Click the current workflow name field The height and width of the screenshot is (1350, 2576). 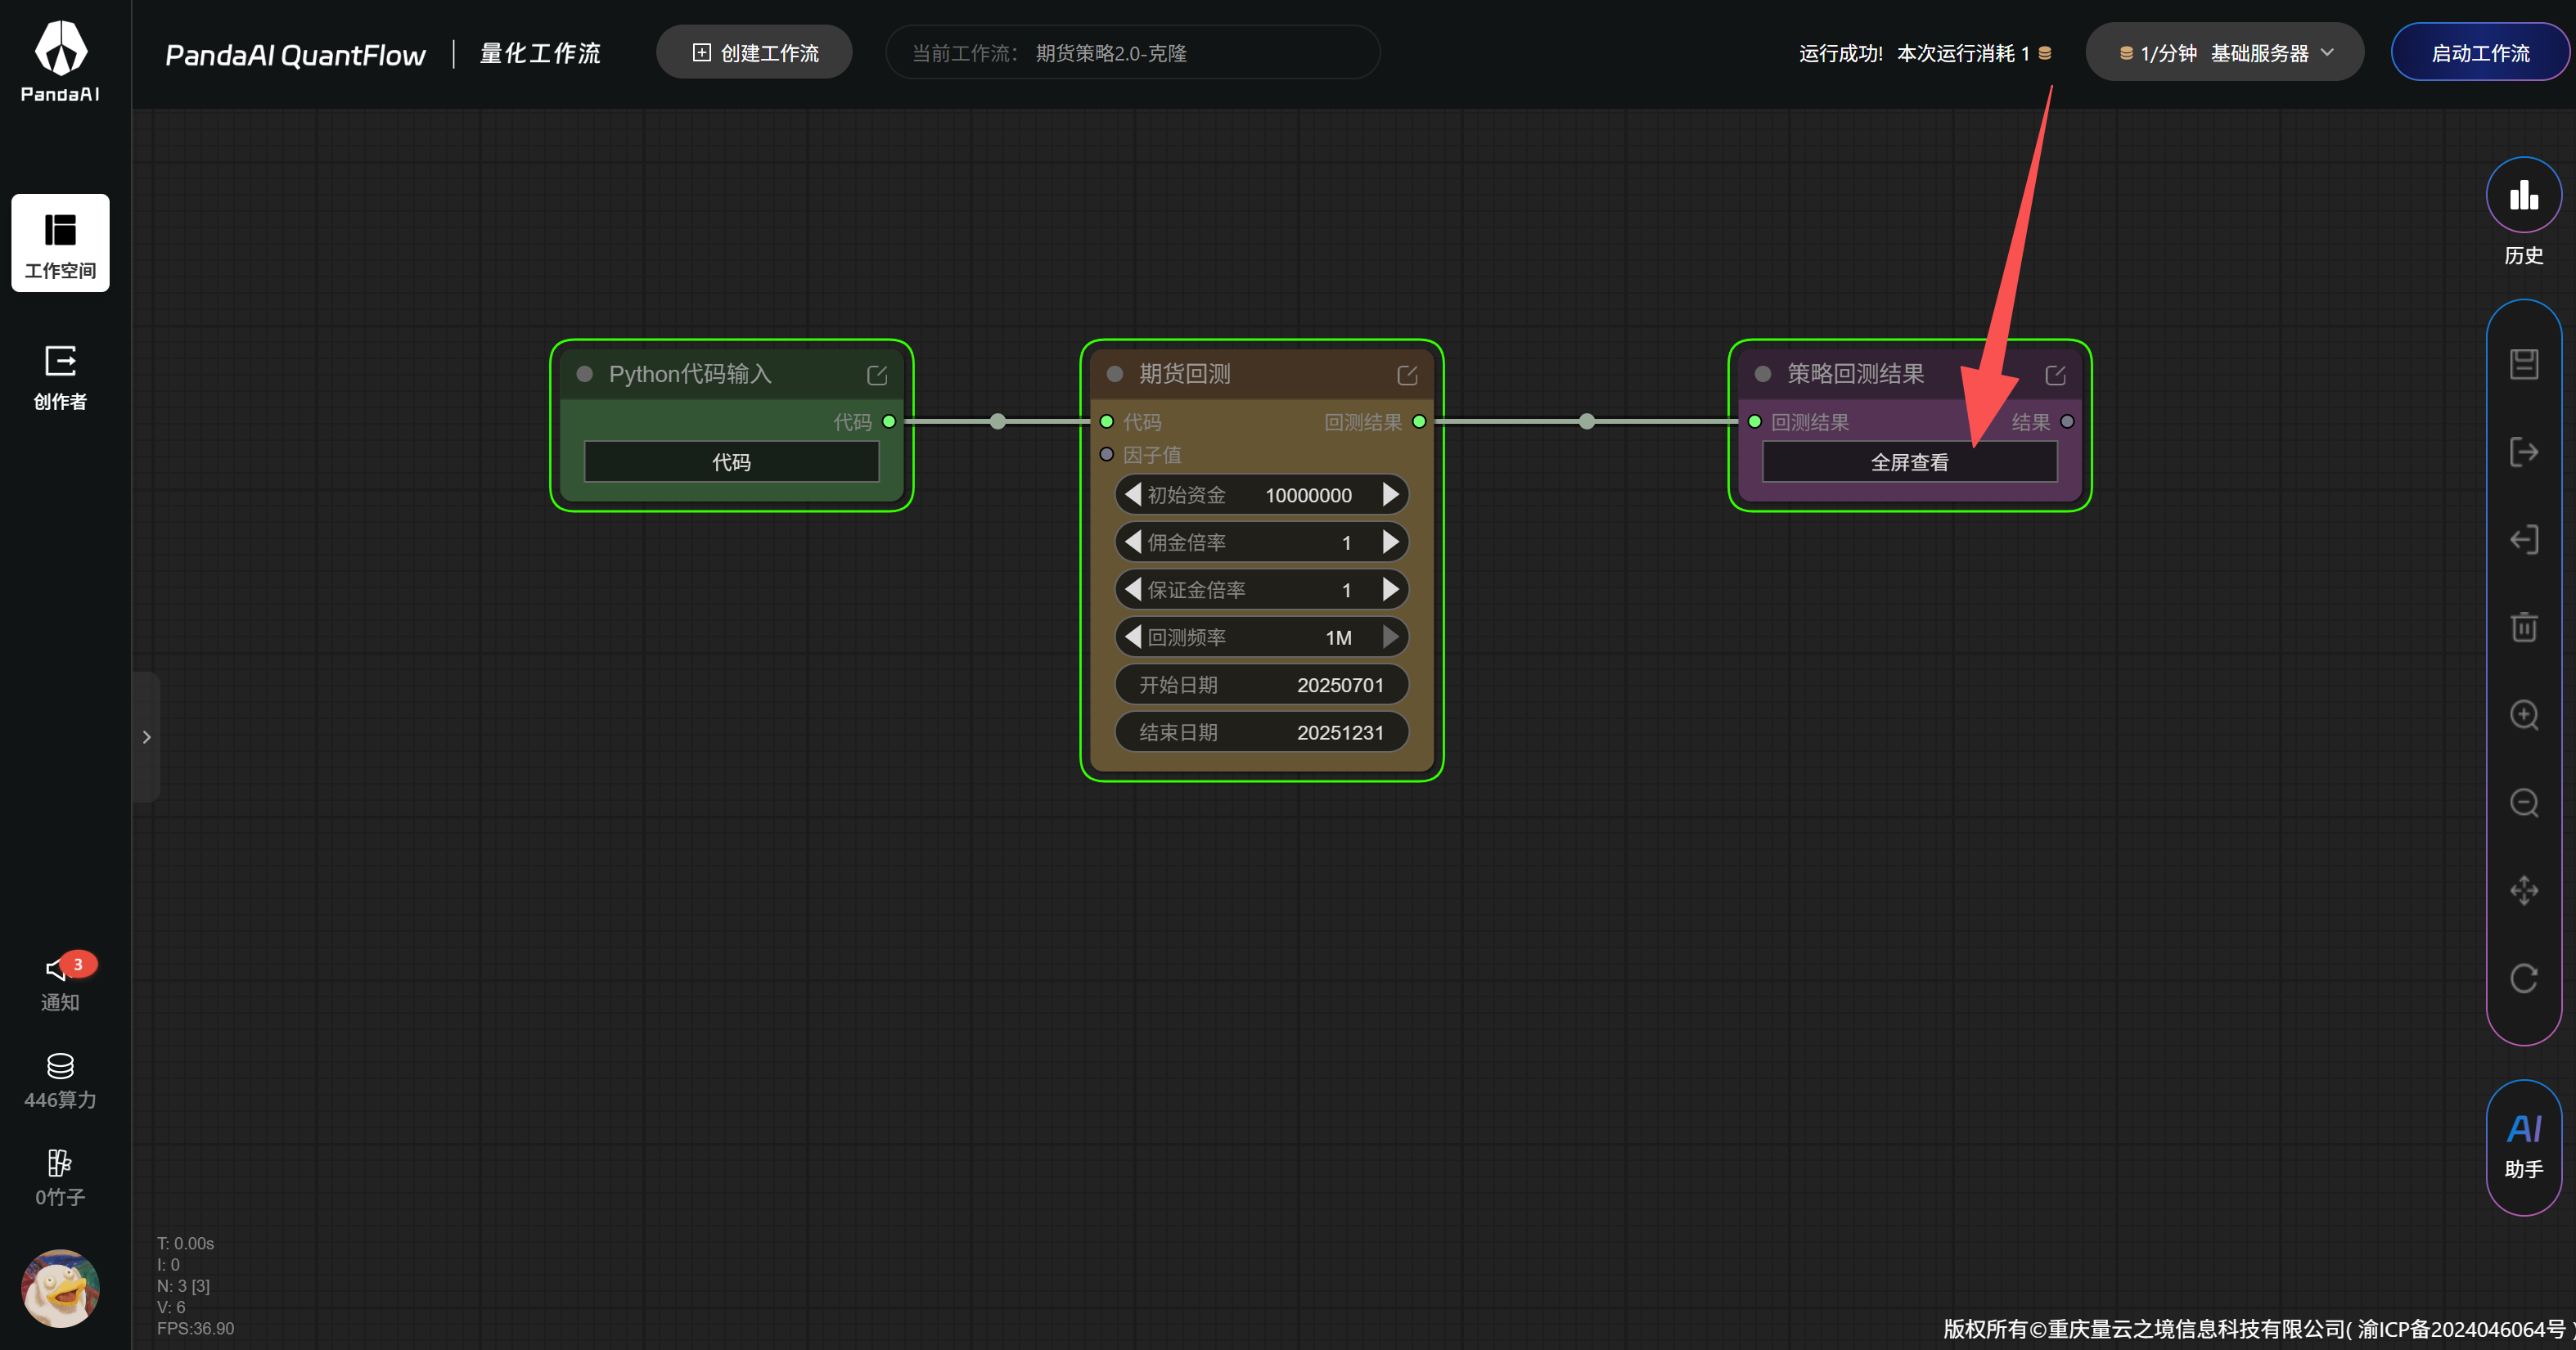pyautogui.click(x=1132, y=53)
